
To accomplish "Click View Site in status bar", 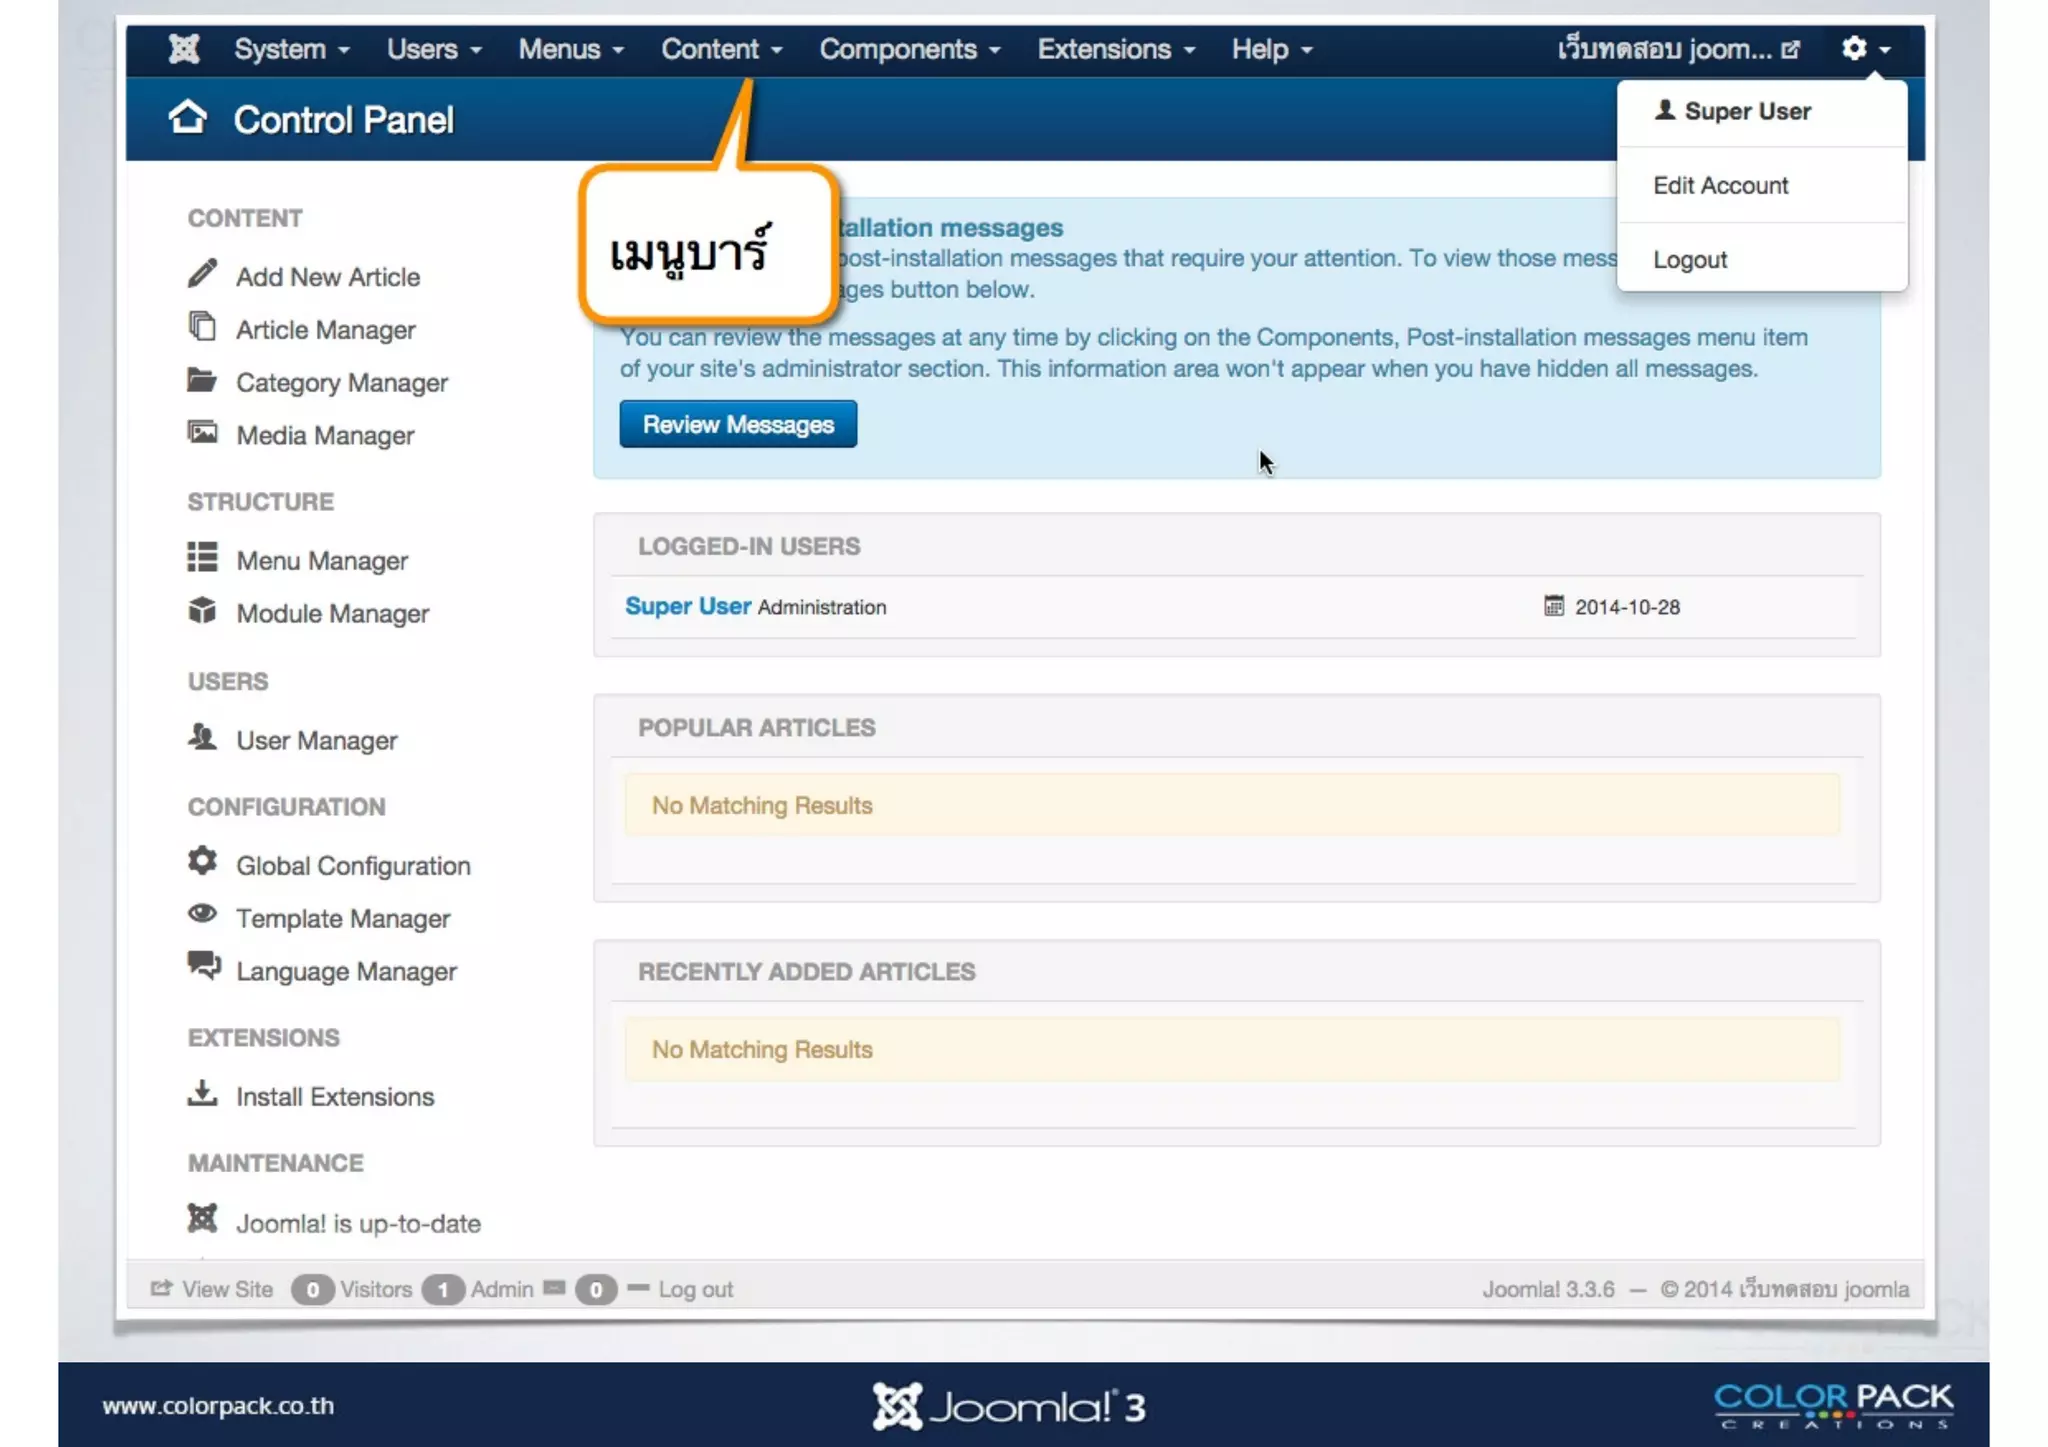I will pos(226,1289).
